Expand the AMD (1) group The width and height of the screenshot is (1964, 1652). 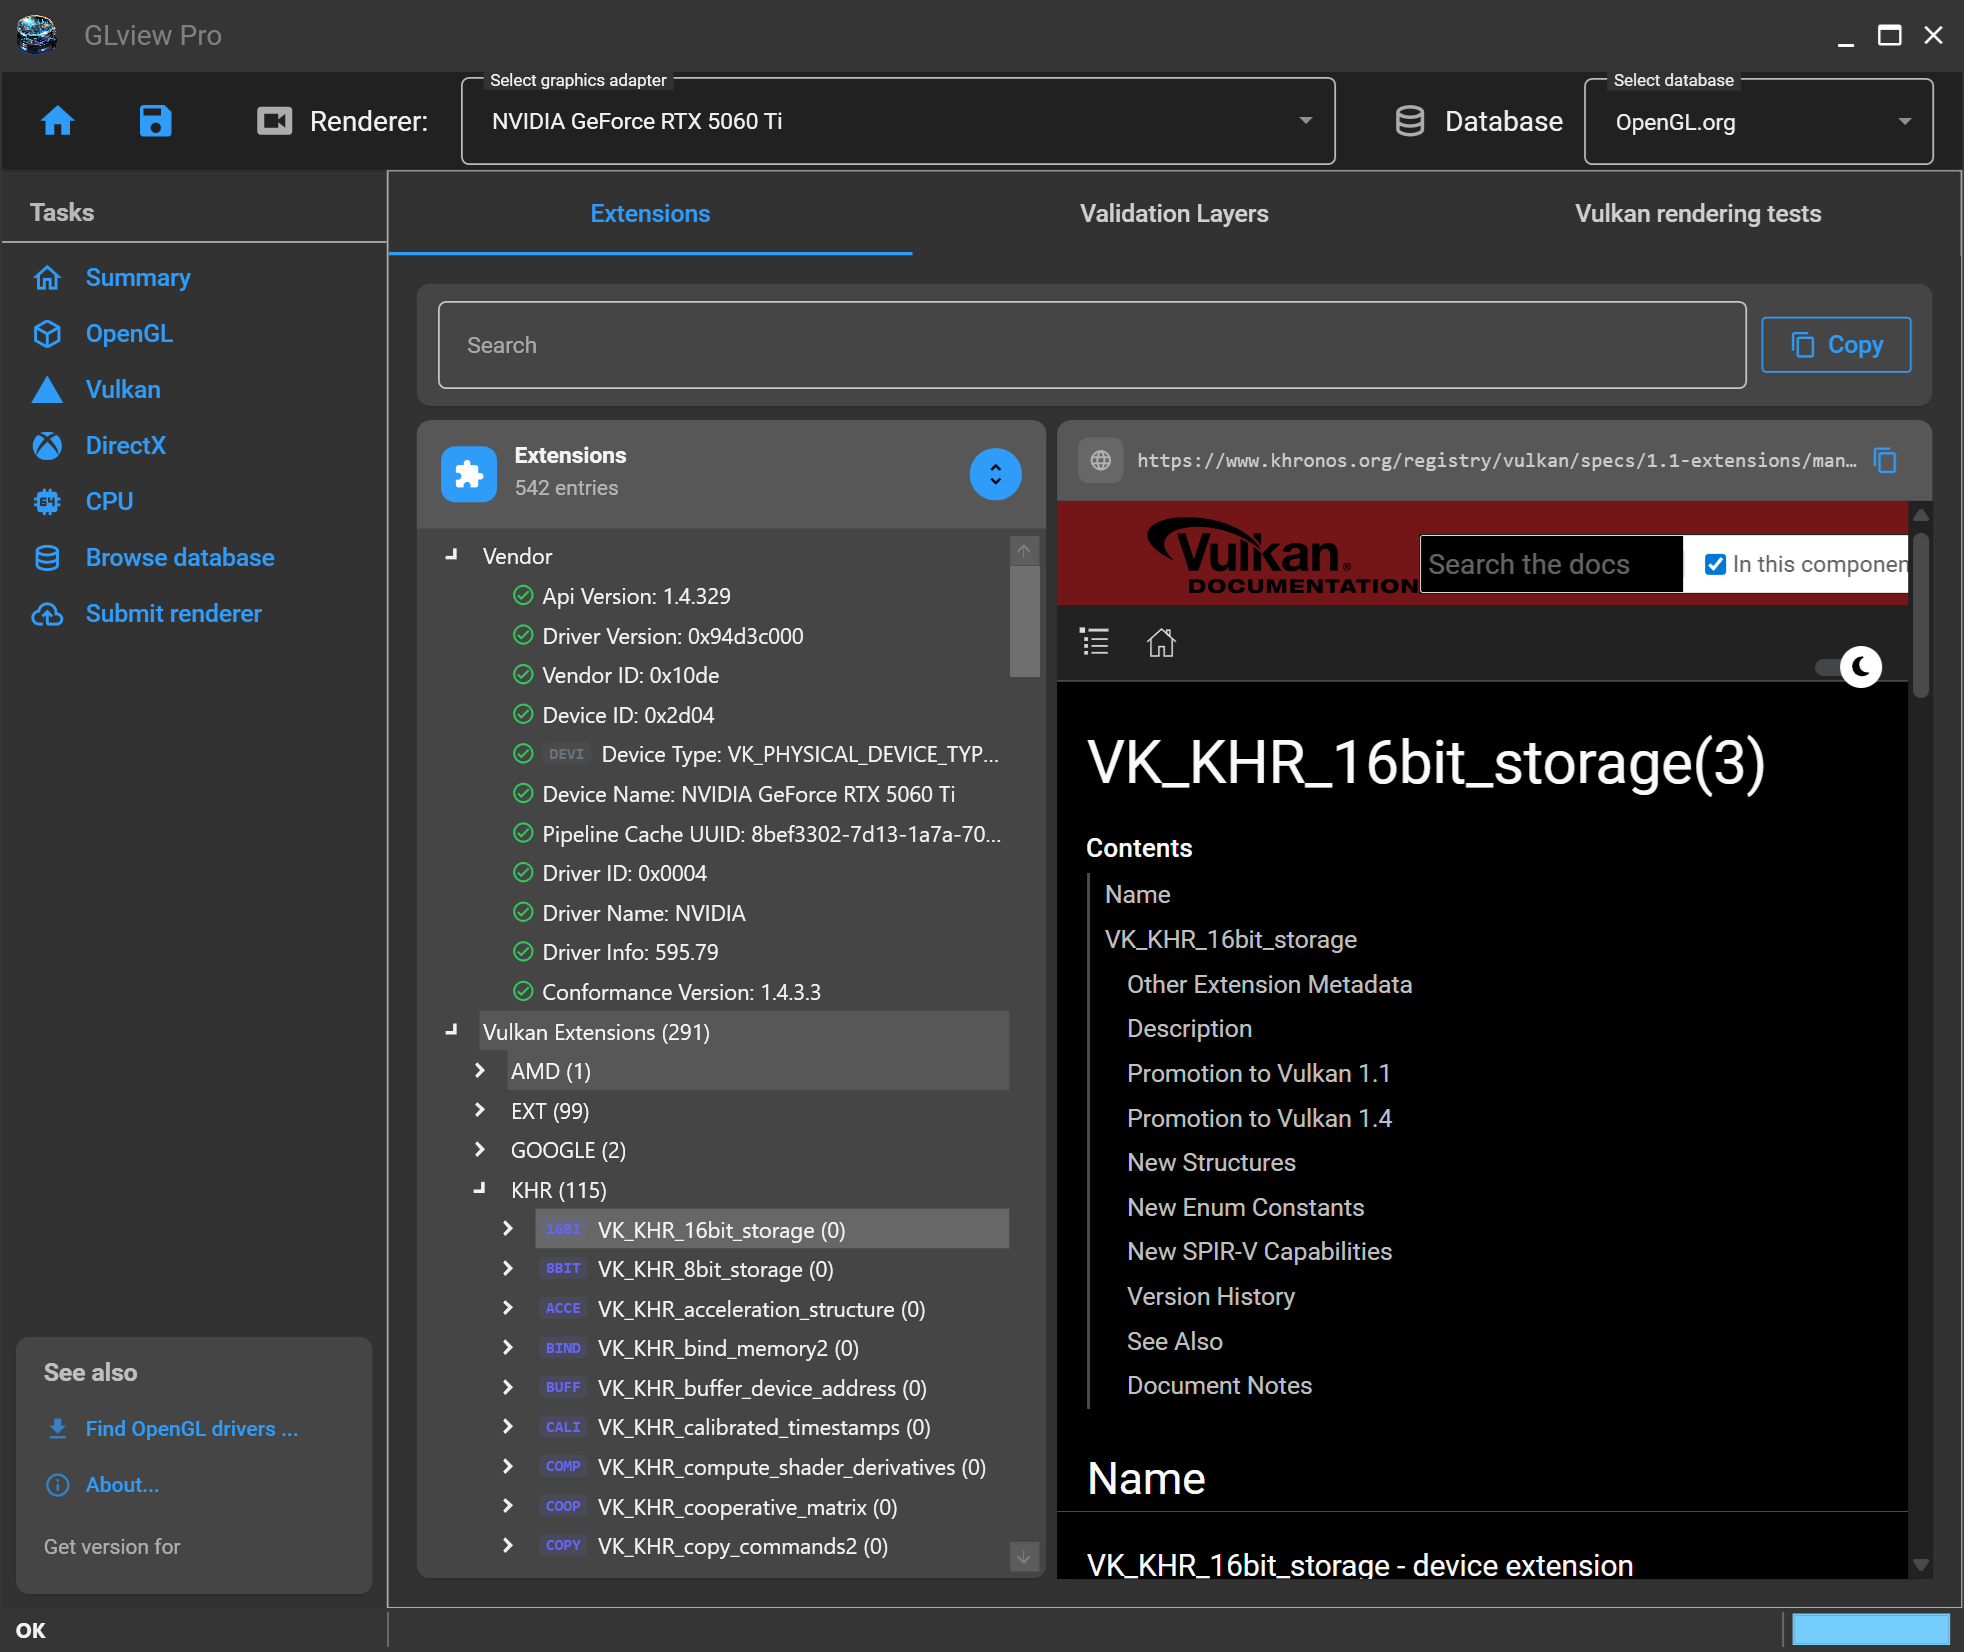(x=480, y=1071)
